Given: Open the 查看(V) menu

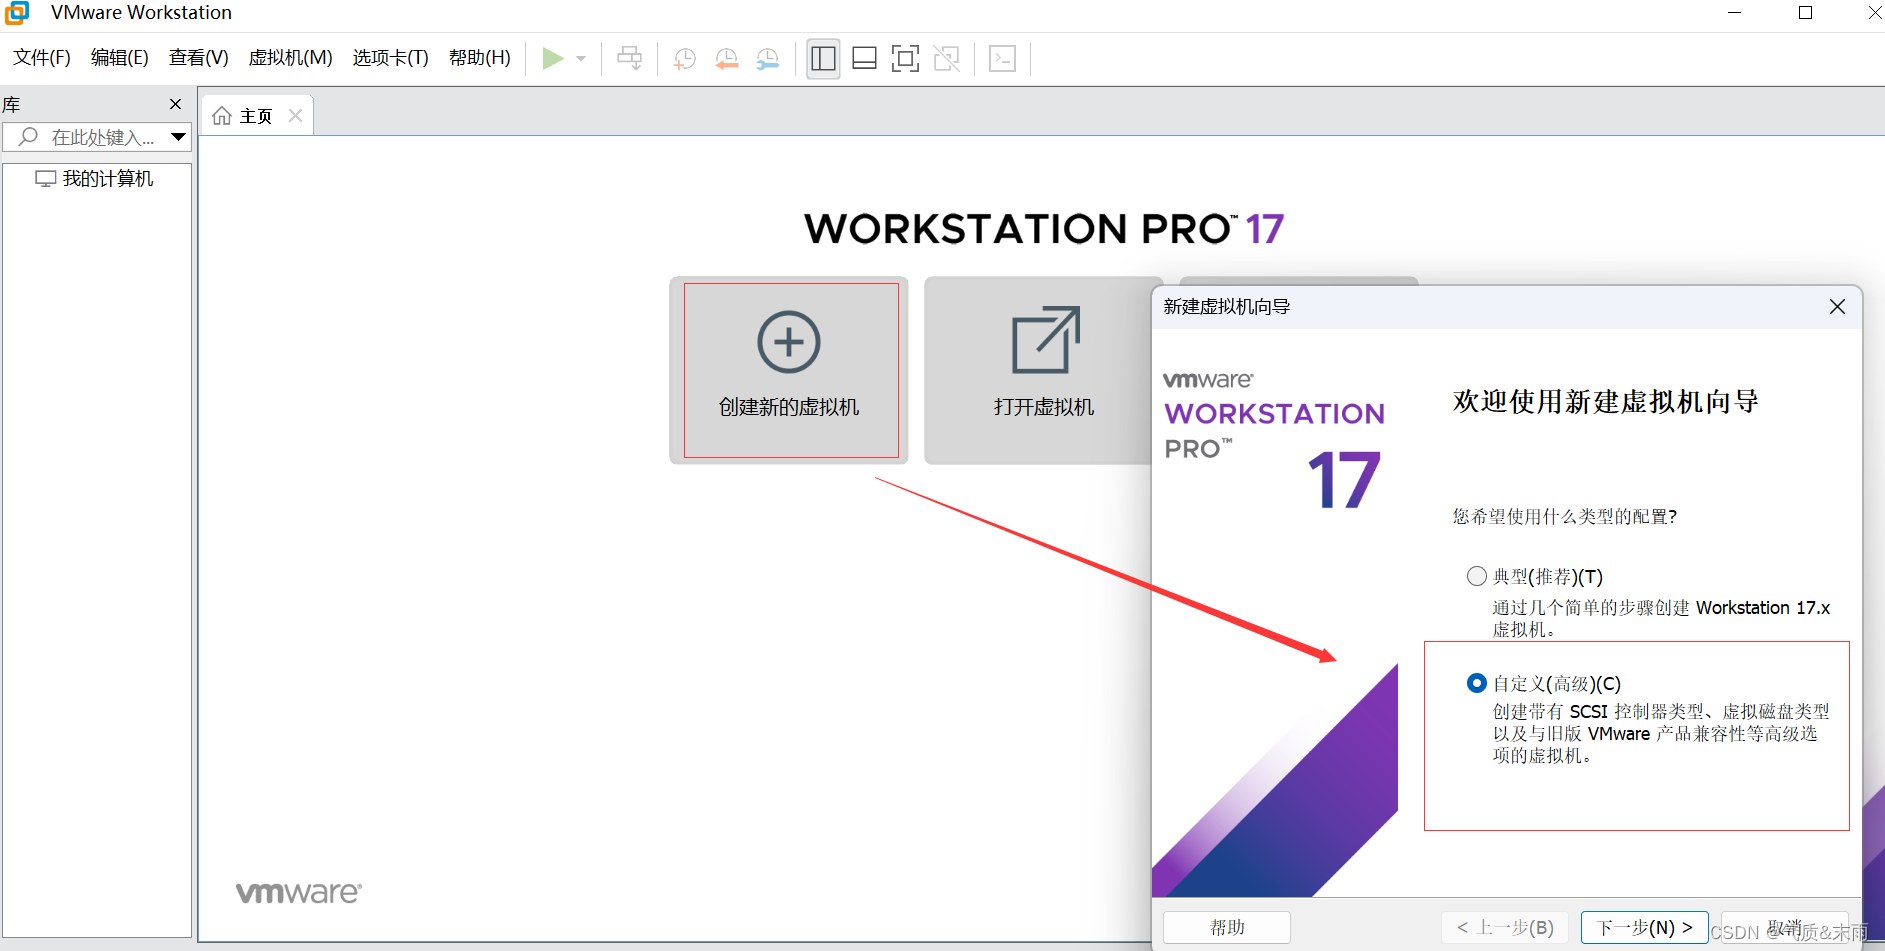Looking at the screenshot, I should click(x=199, y=58).
